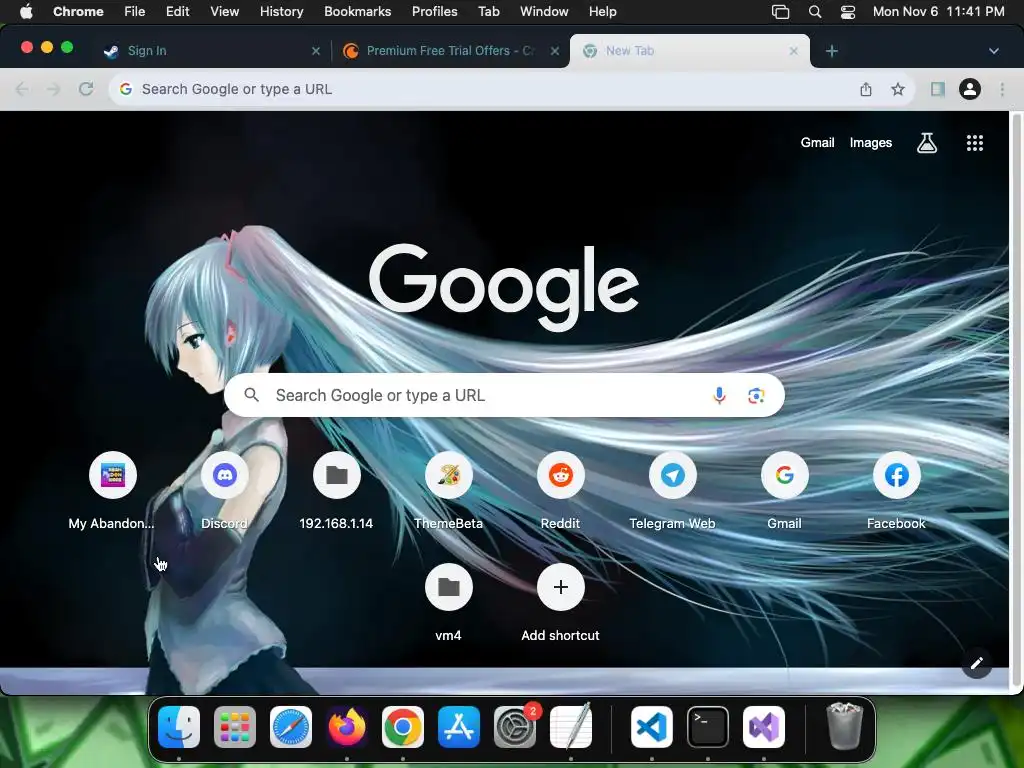1024x768 pixels.
Task: Toggle the Chrome side panel
Action: tap(938, 89)
